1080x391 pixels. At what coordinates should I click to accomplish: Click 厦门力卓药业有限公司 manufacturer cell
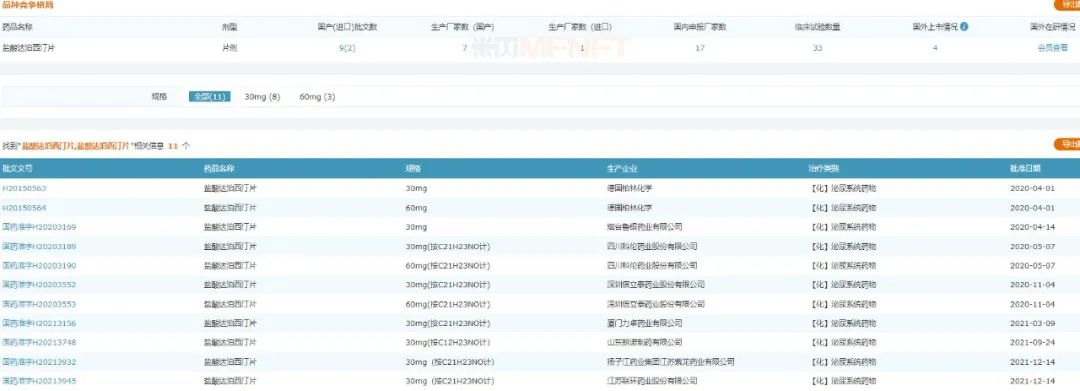(645, 323)
